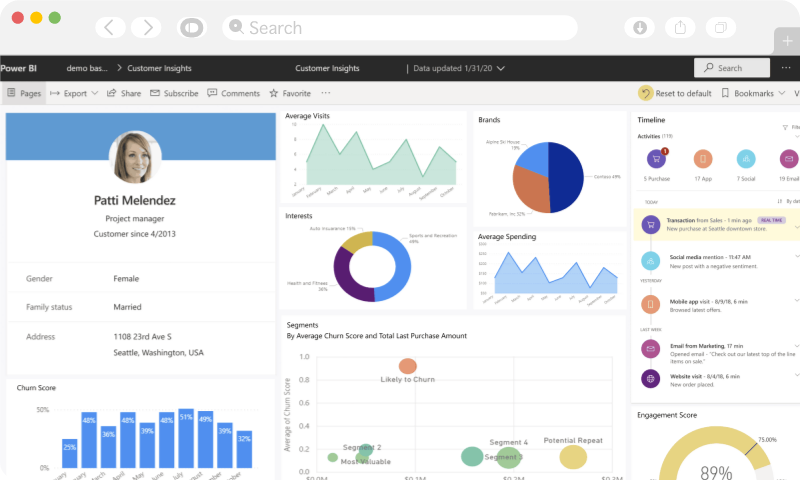Select the 17 App activity icon
This screenshot has height=480, width=800.
(x=703, y=159)
